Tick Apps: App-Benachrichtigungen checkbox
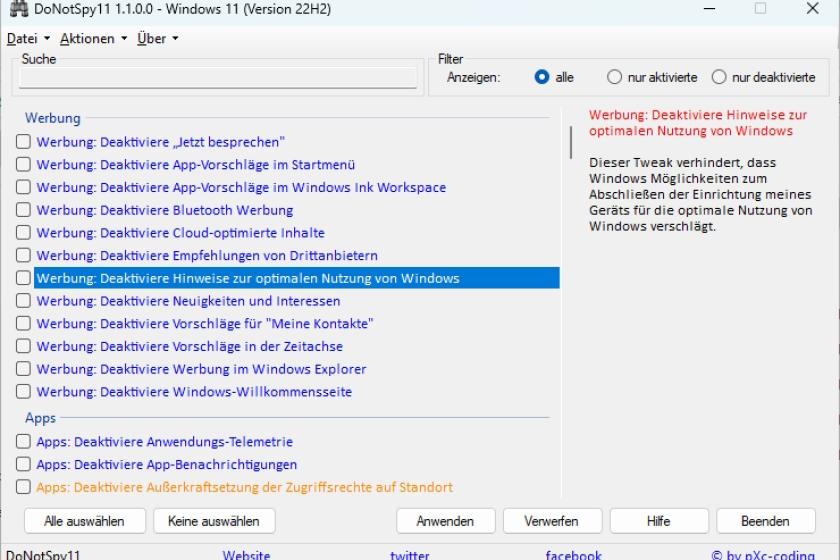This screenshot has width=840, height=560. (x=23, y=464)
